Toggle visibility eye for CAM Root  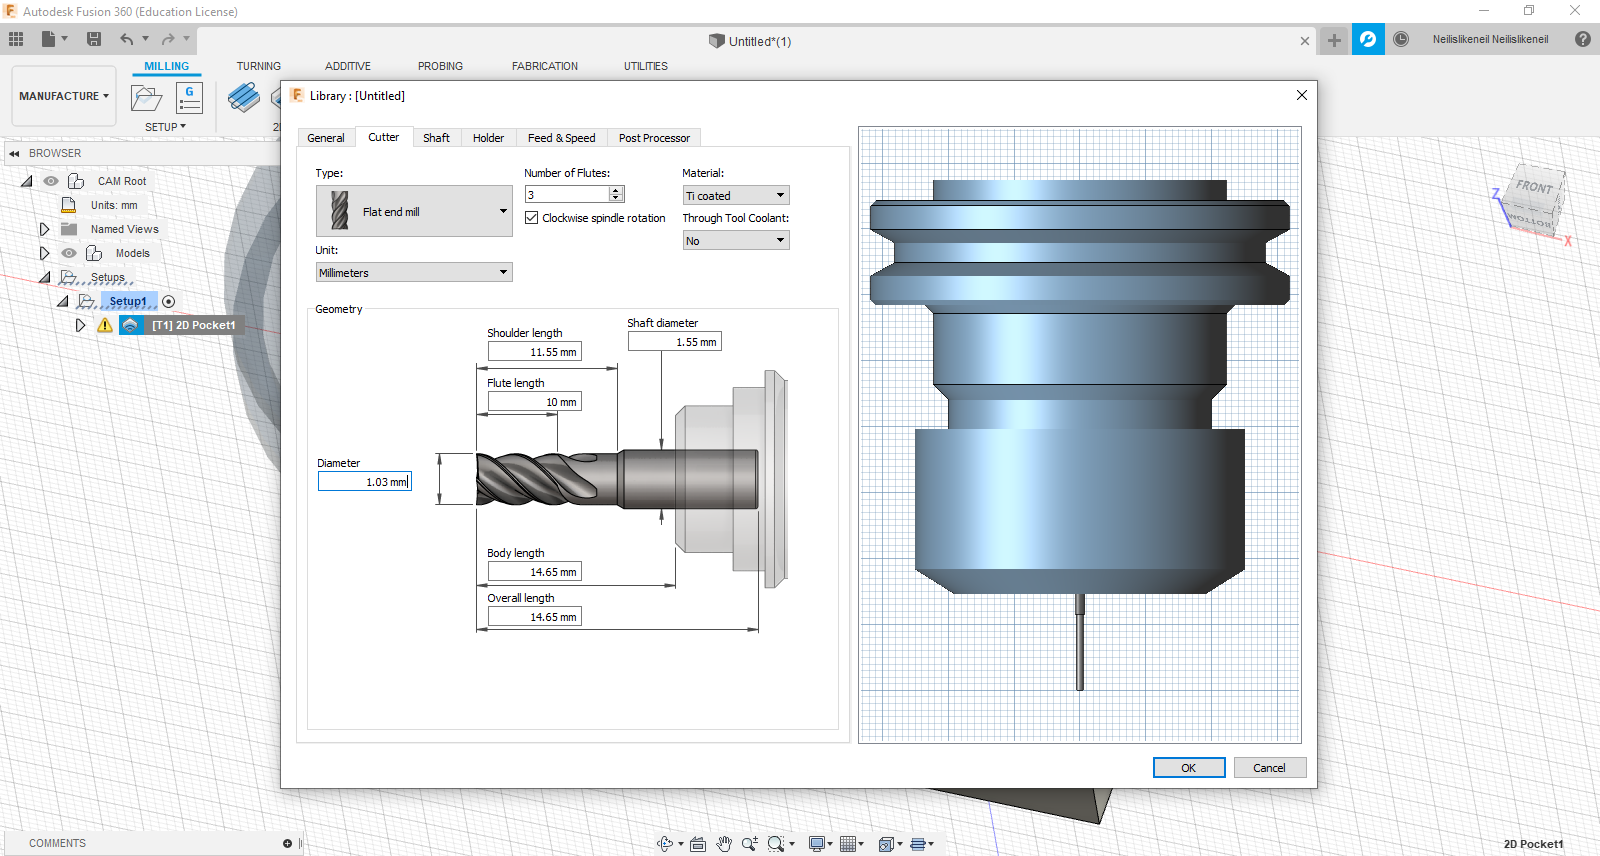(51, 181)
